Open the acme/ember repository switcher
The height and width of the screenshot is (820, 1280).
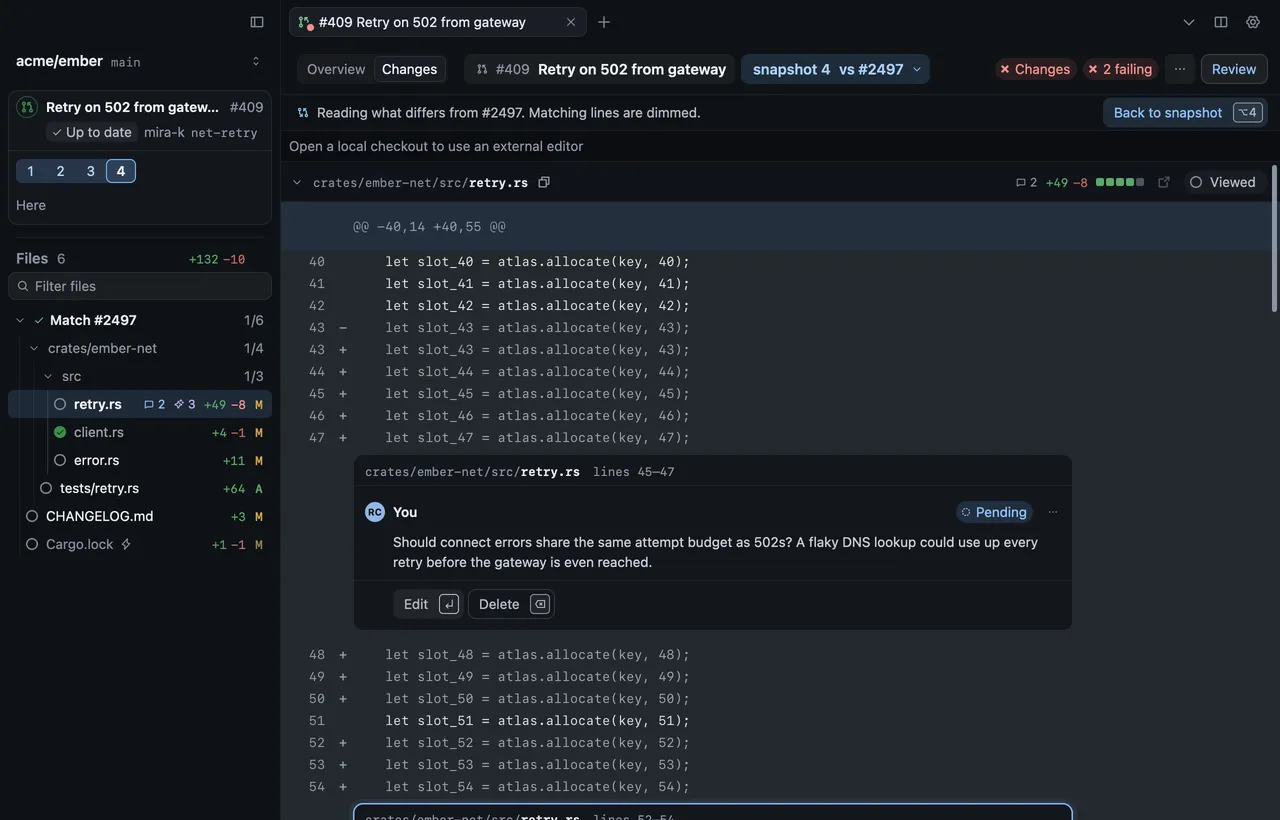[256, 61]
